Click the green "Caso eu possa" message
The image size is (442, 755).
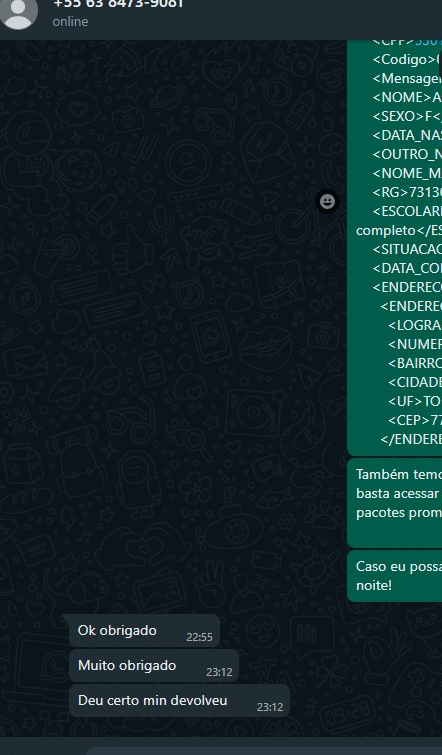click(x=395, y=576)
